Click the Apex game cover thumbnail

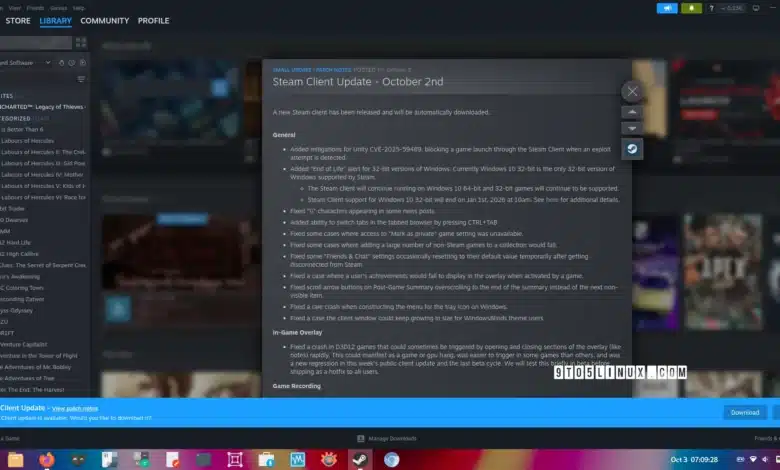click(723, 272)
